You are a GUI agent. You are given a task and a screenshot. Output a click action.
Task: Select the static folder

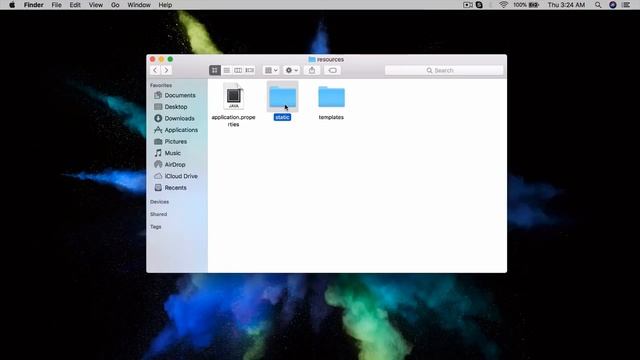click(x=282, y=97)
